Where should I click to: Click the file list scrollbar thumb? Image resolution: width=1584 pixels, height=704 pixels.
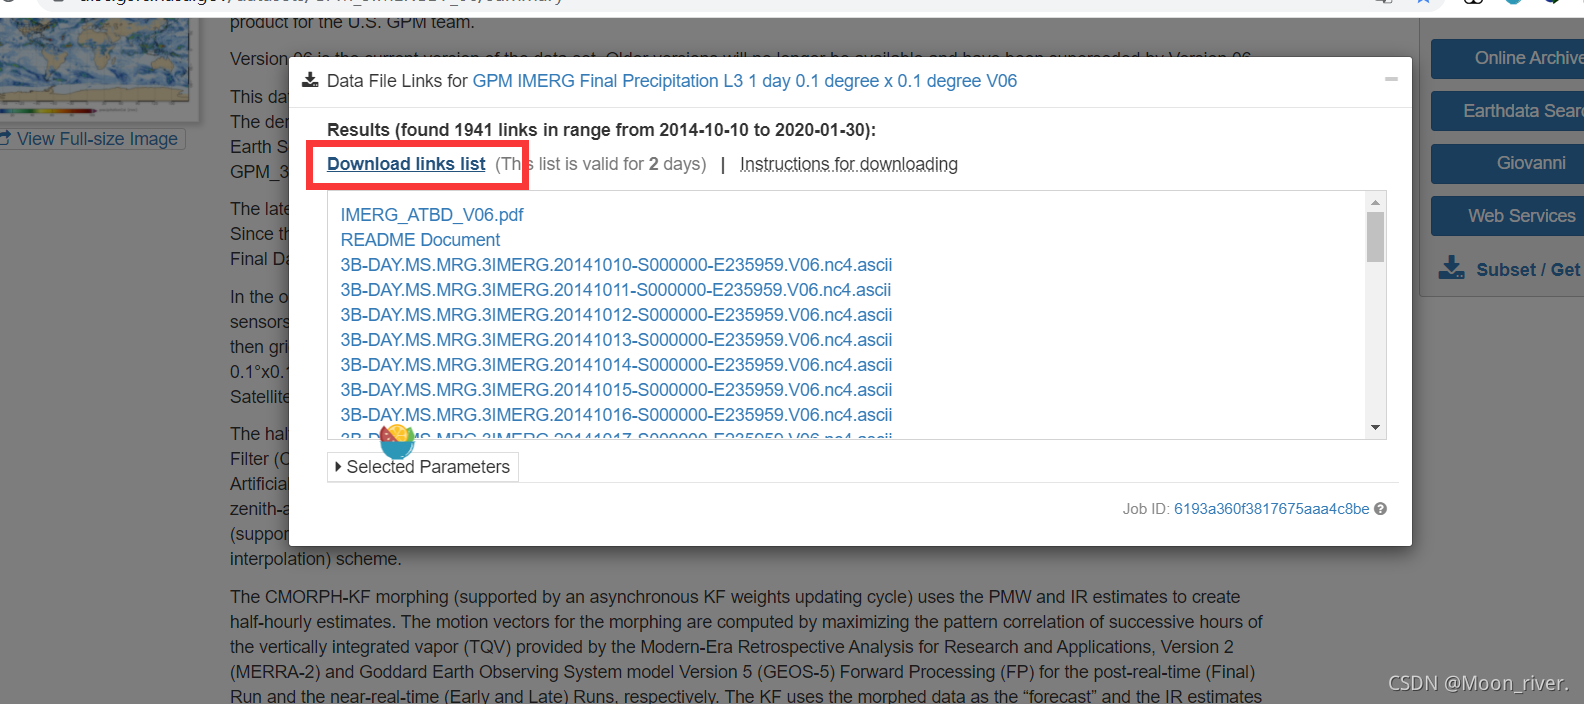tap(1375, 237)
